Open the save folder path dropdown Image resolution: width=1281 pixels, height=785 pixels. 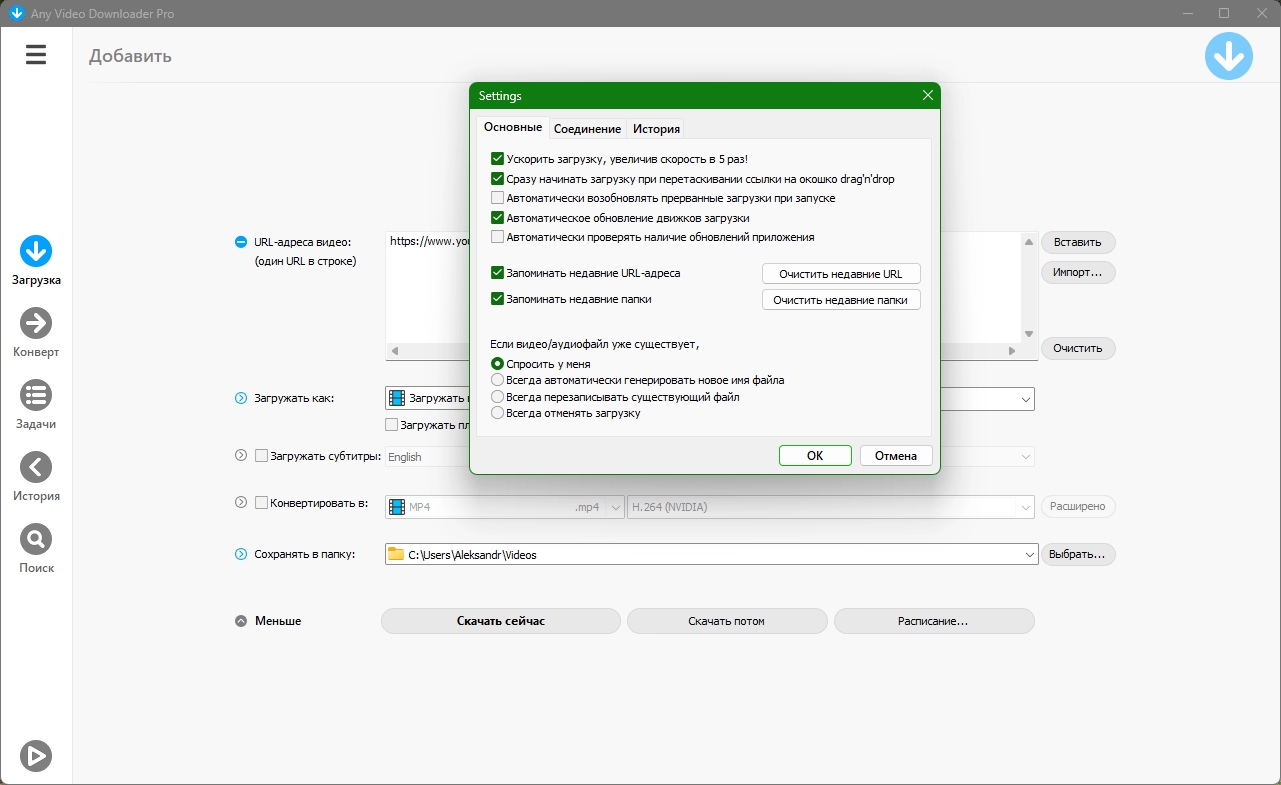tap(1030, 555)
